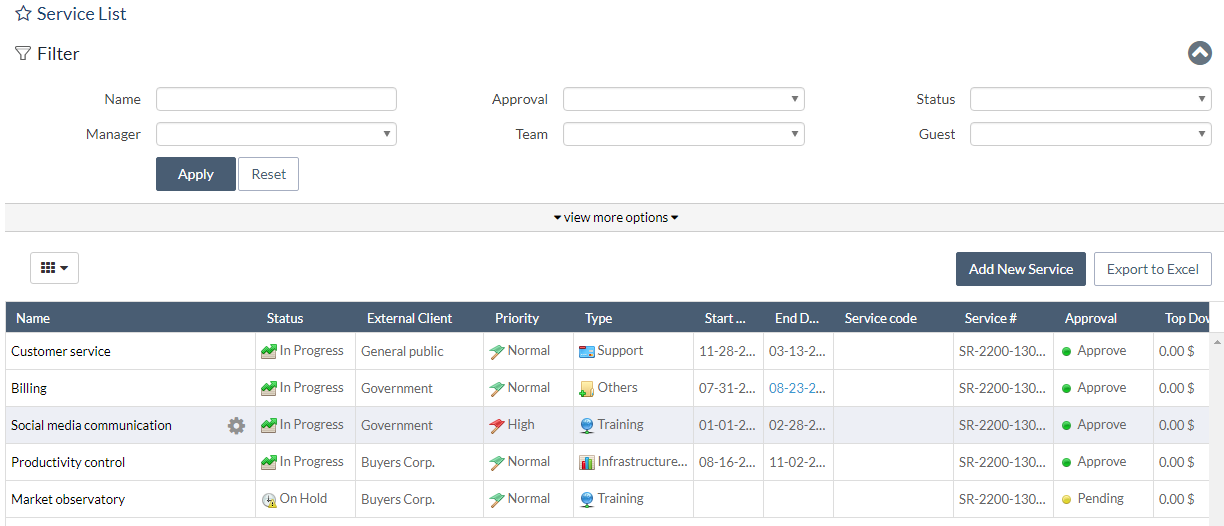
Task: Click green approval dot for Social media communication
Action: pos(1067,426)
